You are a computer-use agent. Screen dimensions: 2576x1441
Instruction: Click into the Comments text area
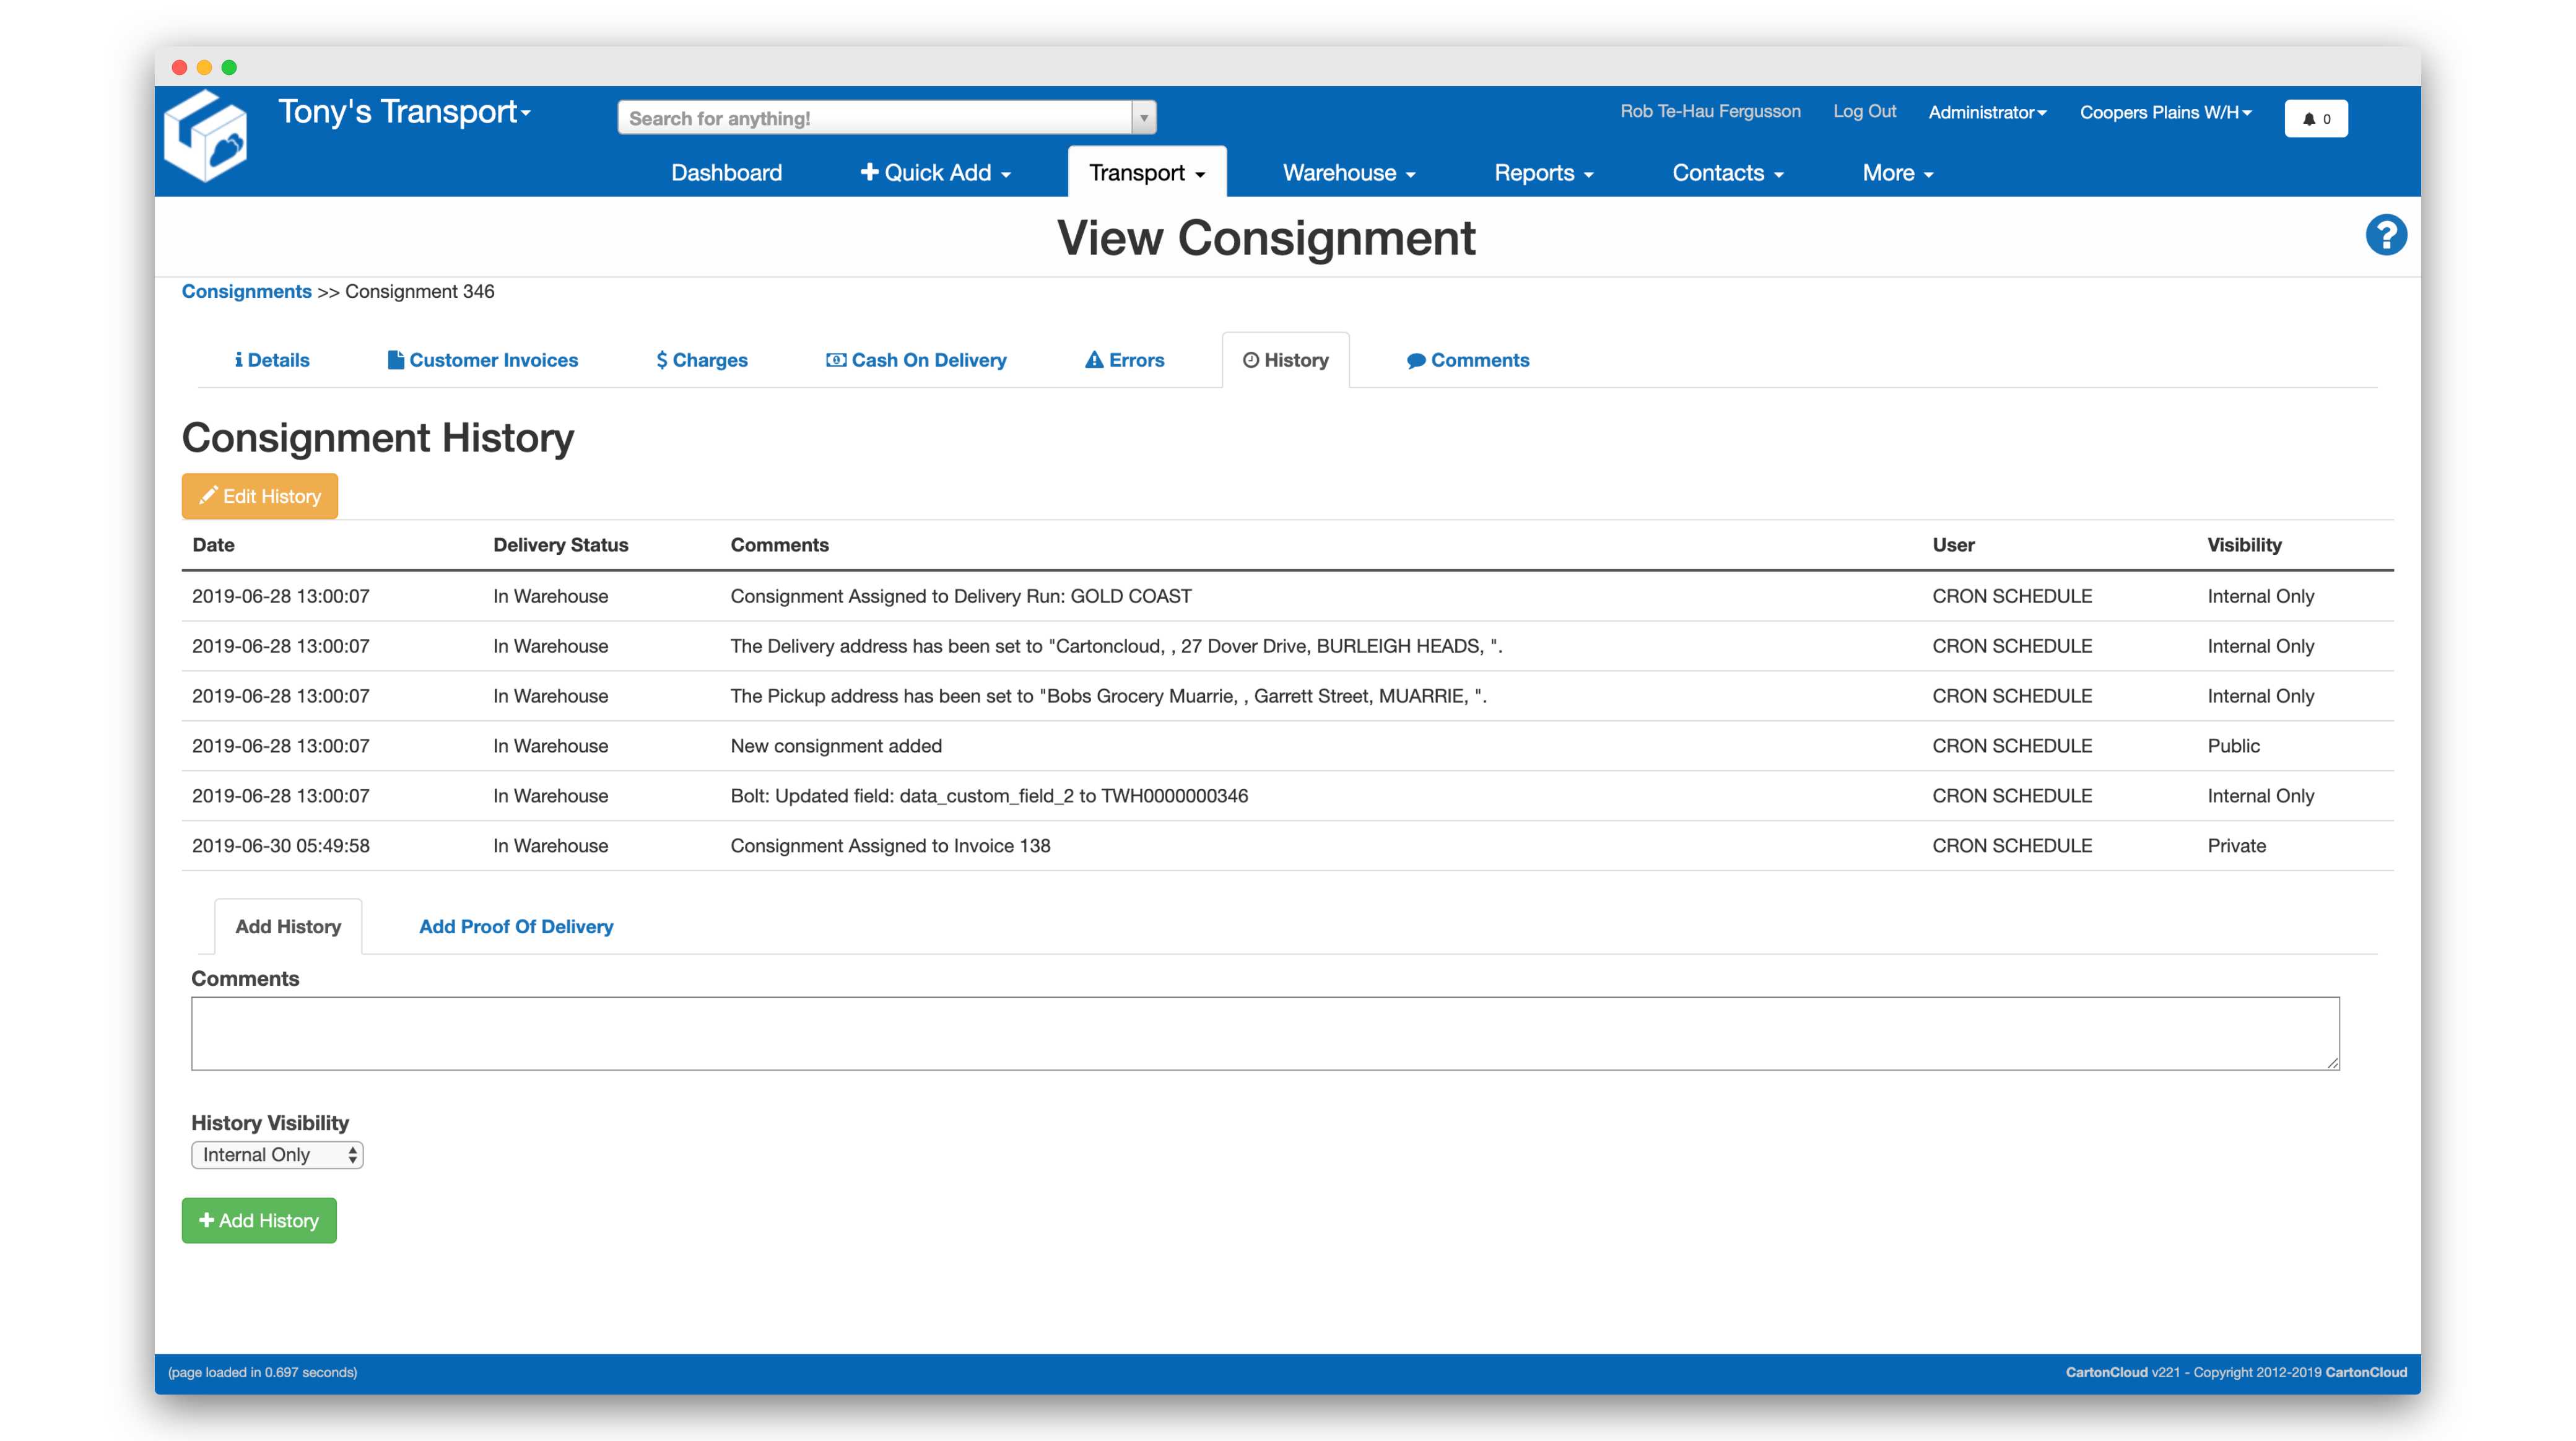1265,1033
